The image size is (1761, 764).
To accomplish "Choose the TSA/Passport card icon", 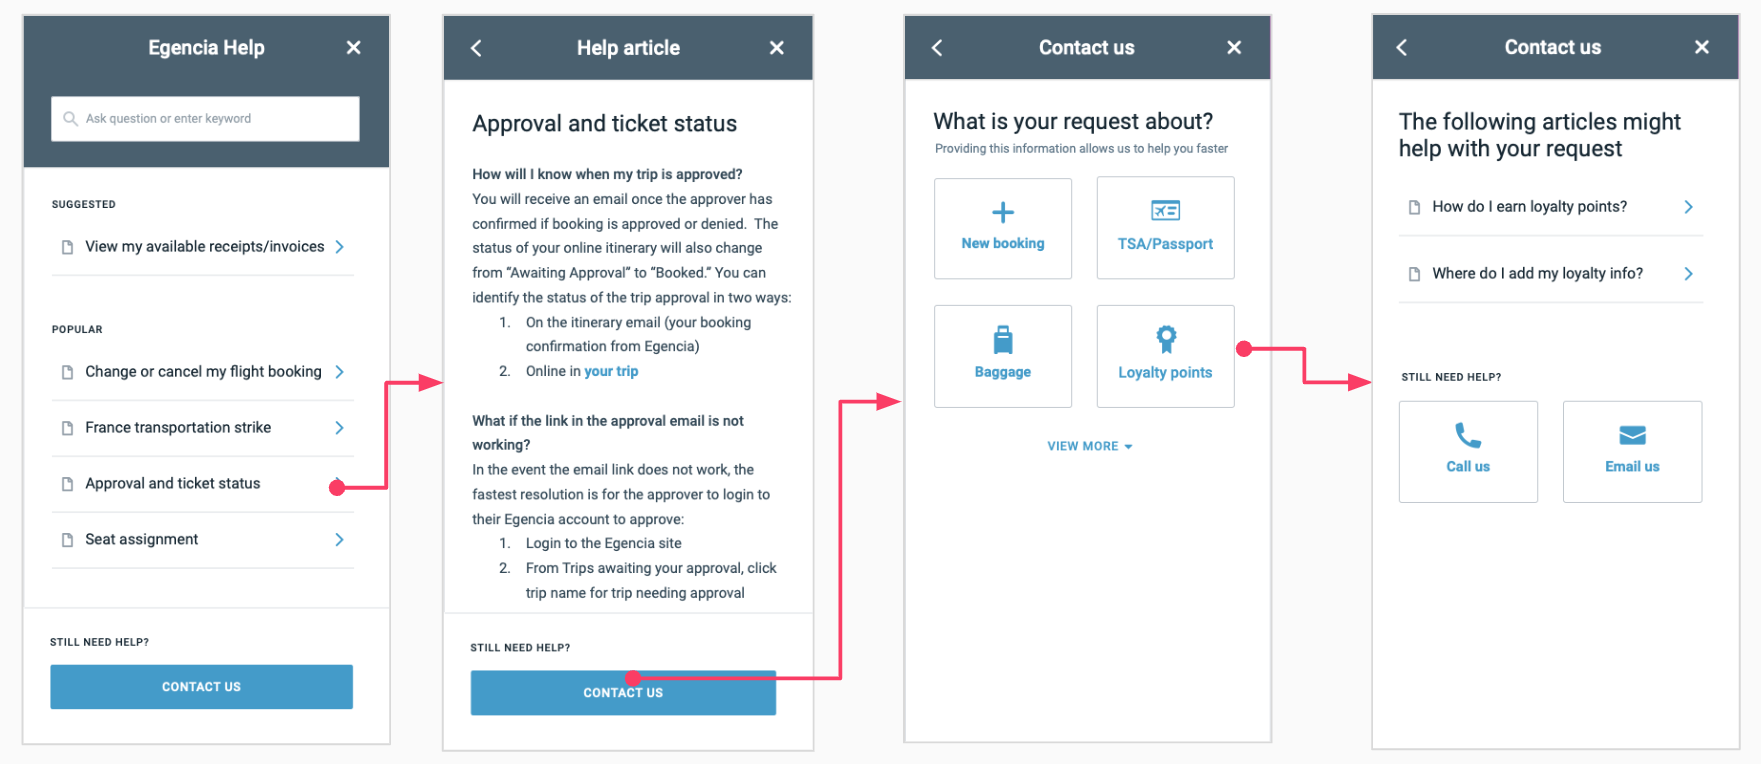I will tap(1165, 210).
